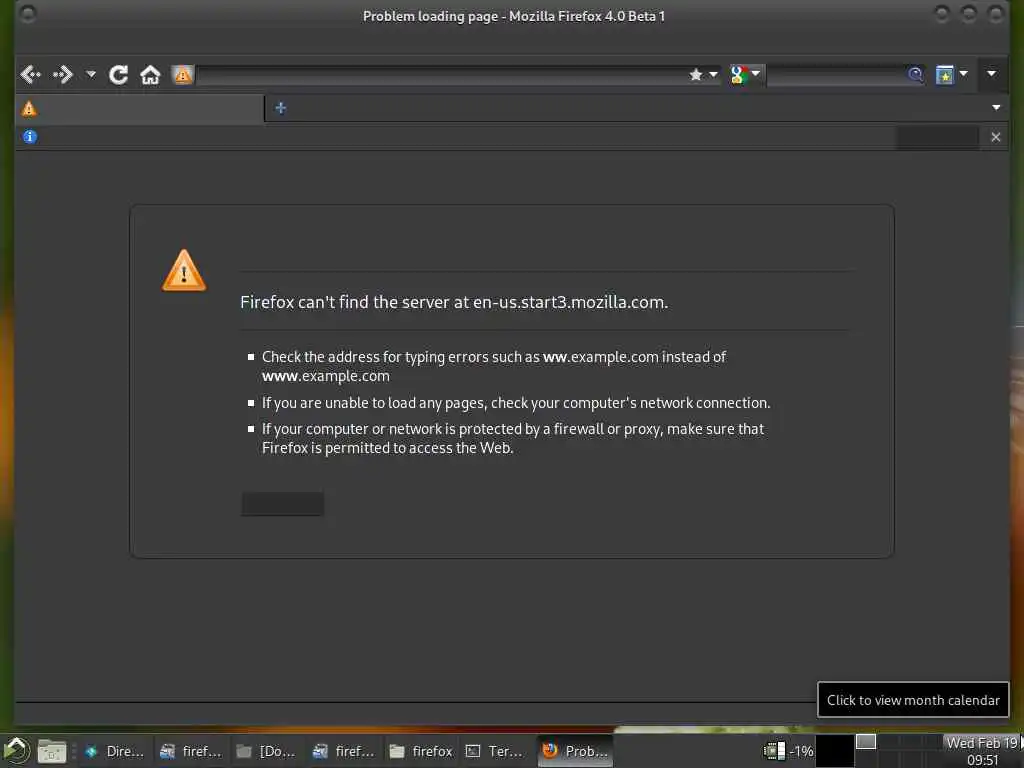
Task: Select the error page tab with warning icon
Action: coord(140,108)
